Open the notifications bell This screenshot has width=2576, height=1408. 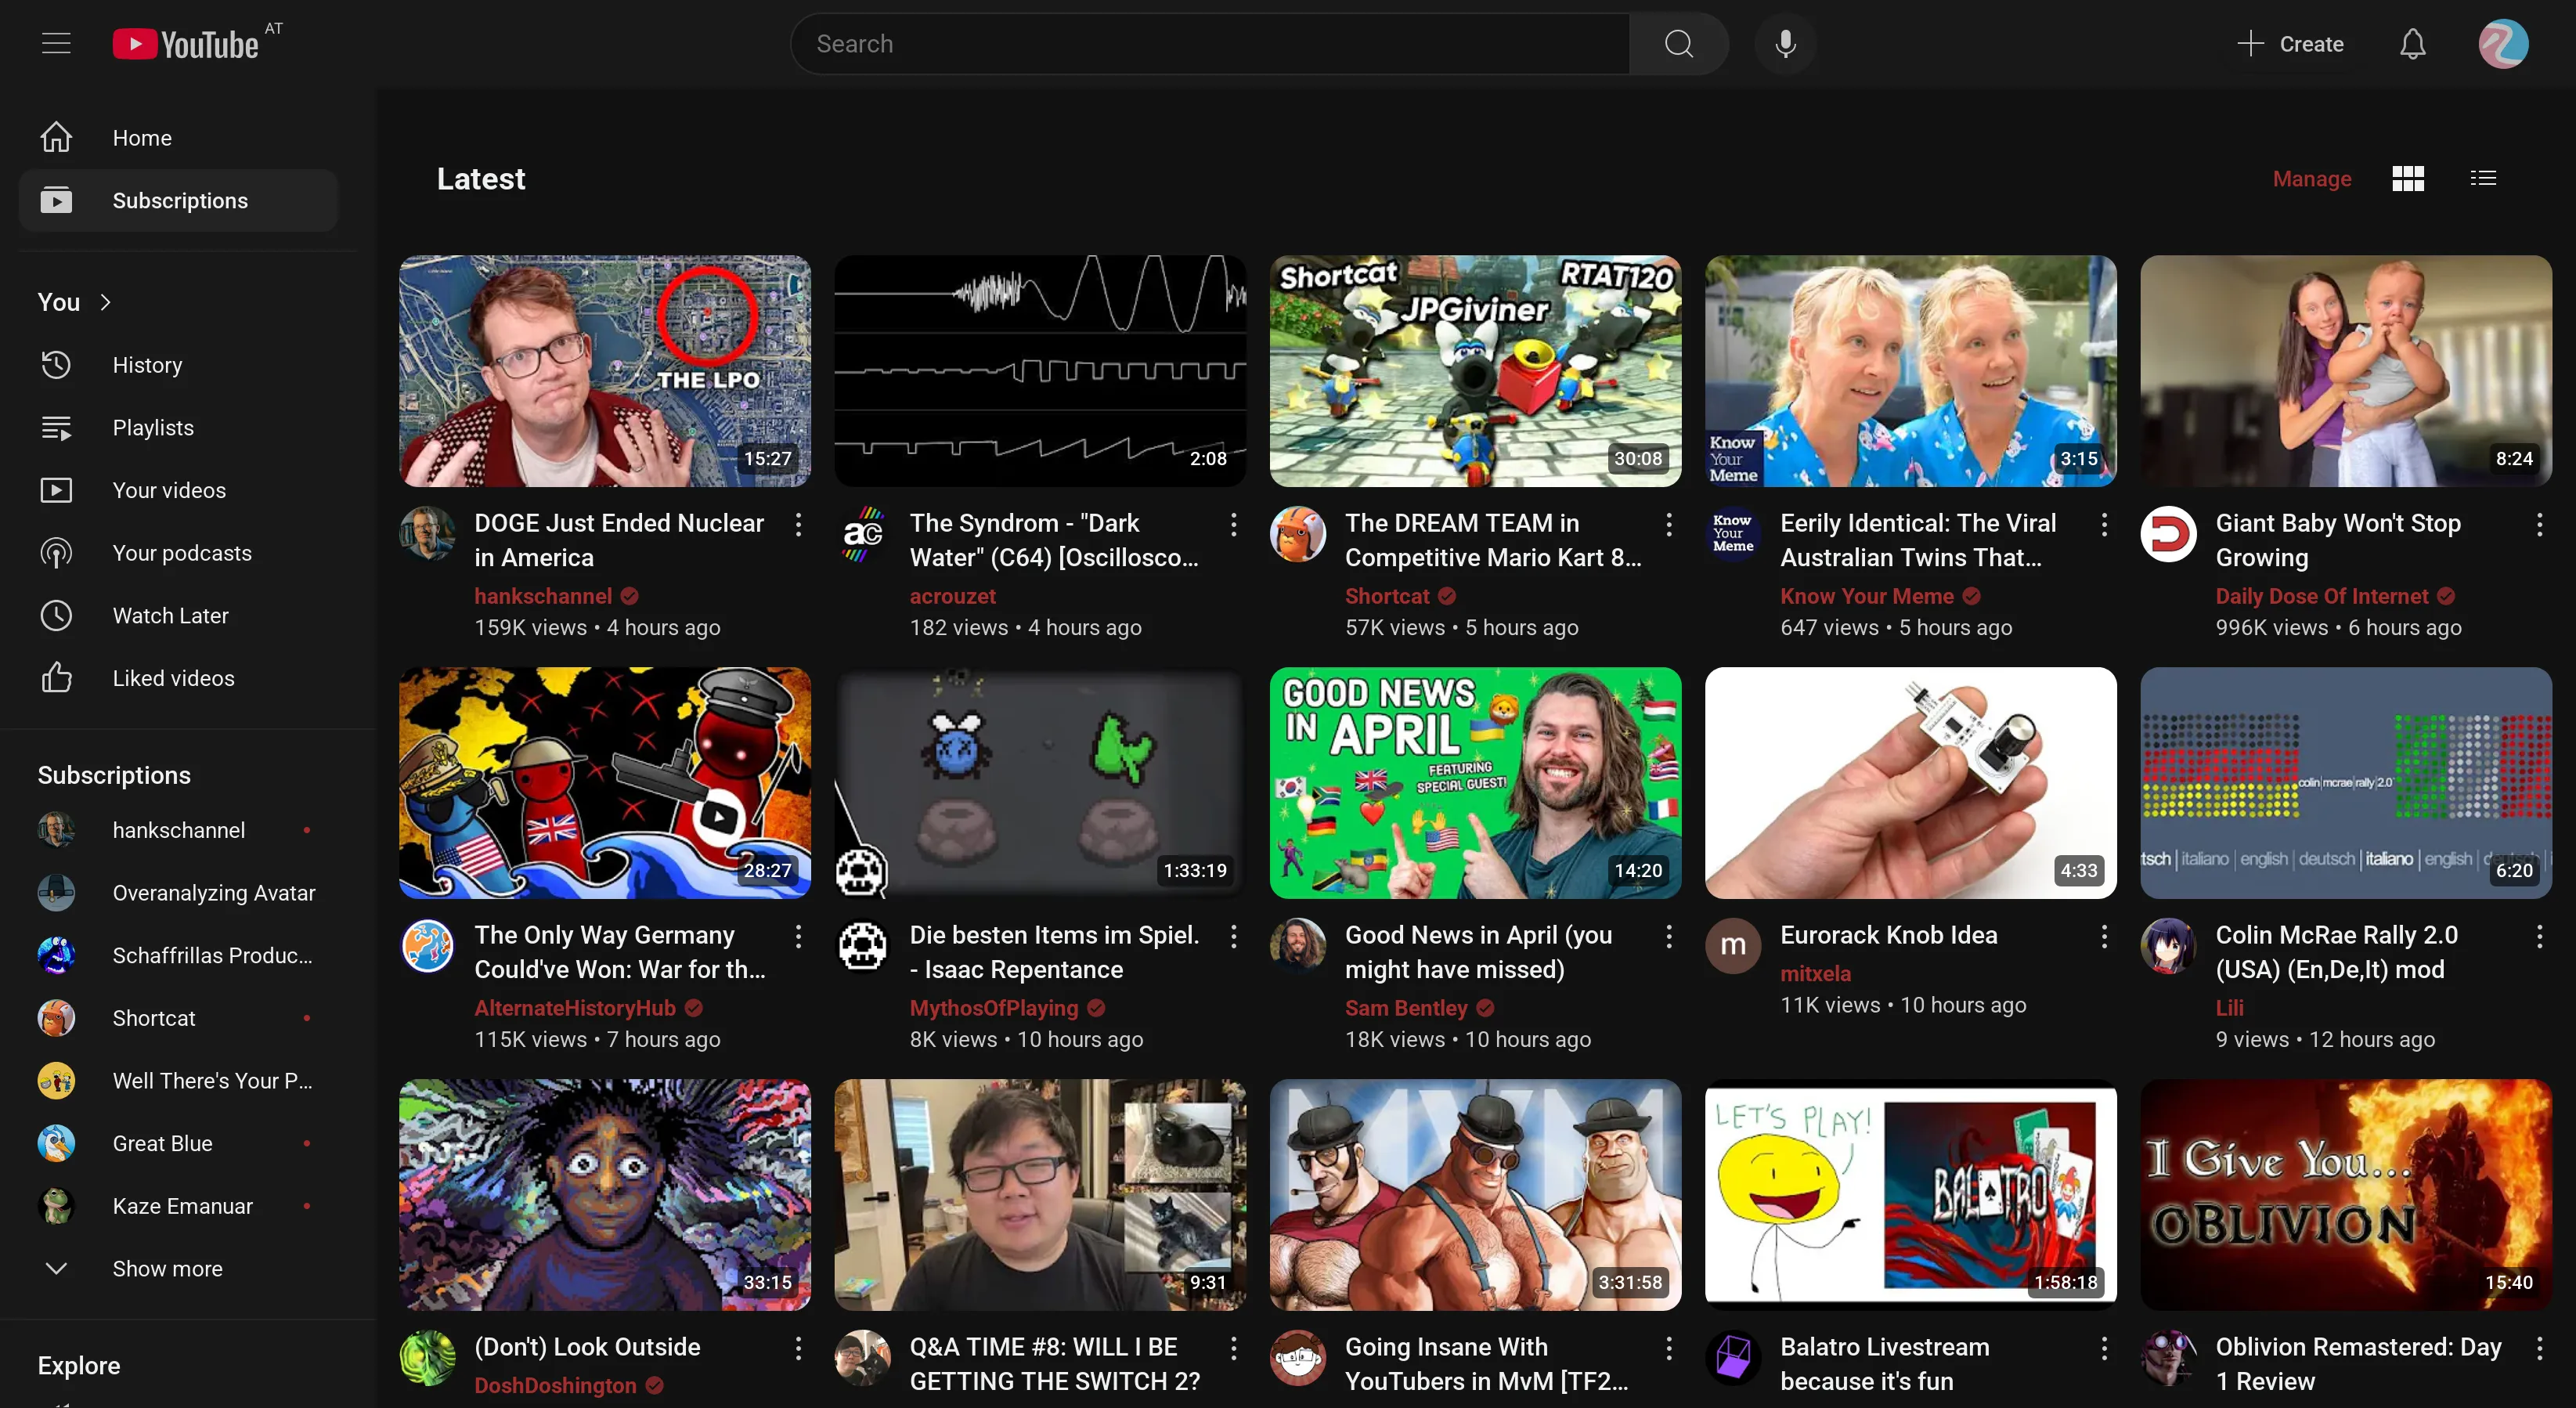coord(2413,44)
